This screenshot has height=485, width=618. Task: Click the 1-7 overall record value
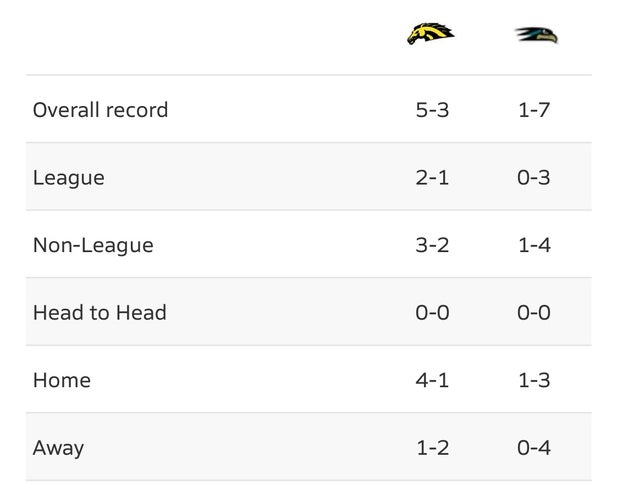[534, 110]
